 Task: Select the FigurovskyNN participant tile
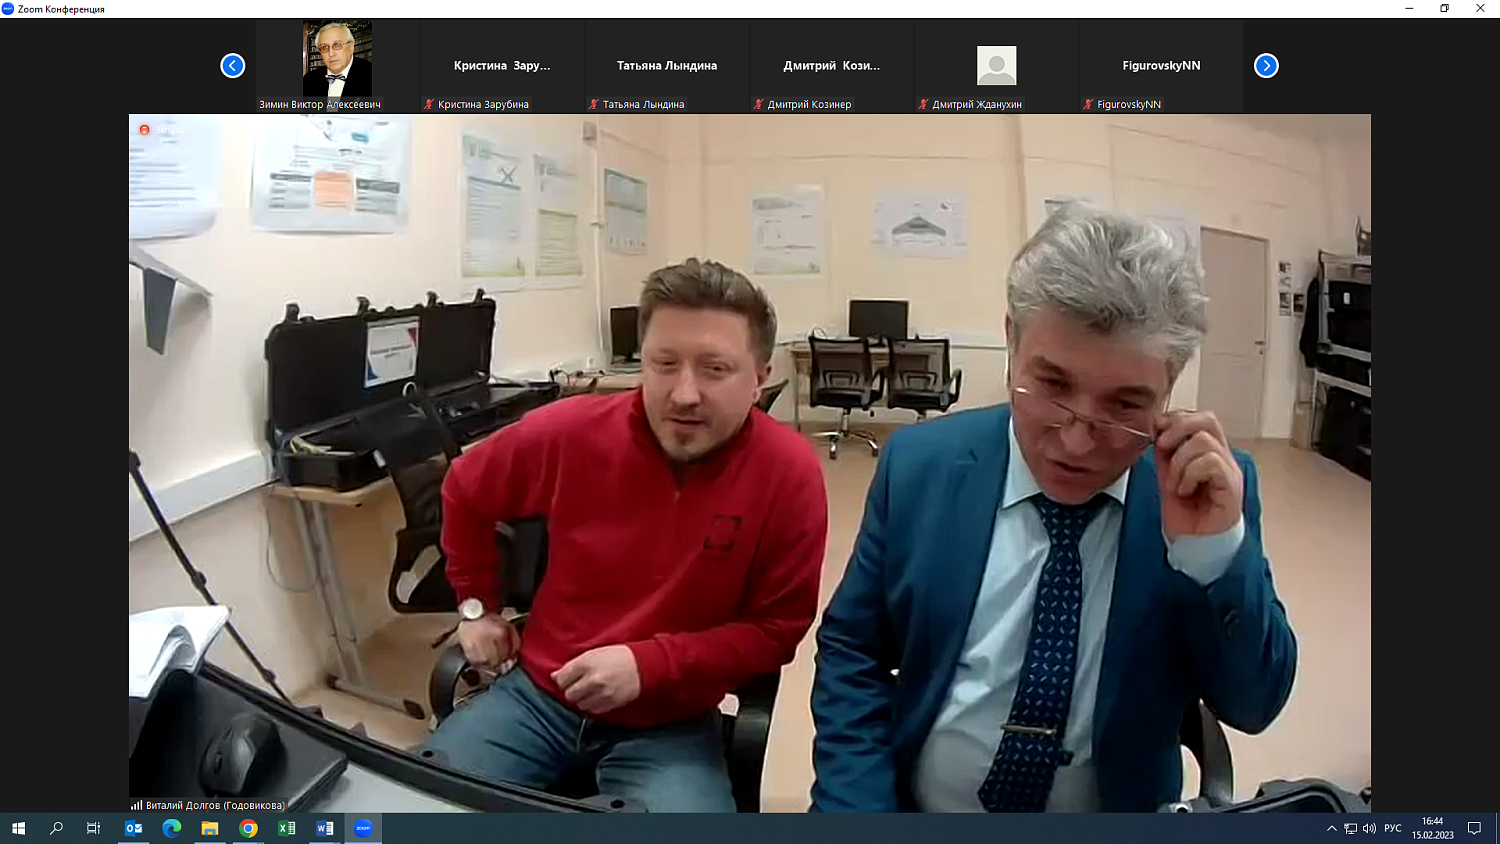coord(1161,66)
